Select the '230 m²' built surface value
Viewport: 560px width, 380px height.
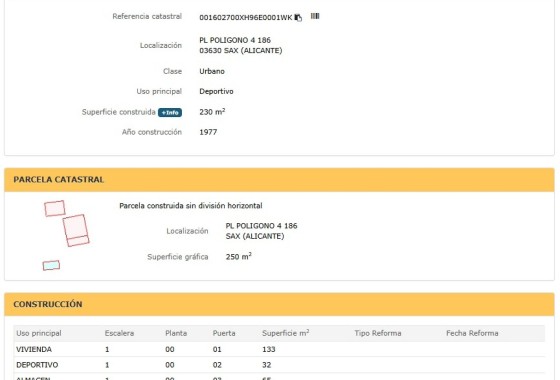click(x=212, y=112)
